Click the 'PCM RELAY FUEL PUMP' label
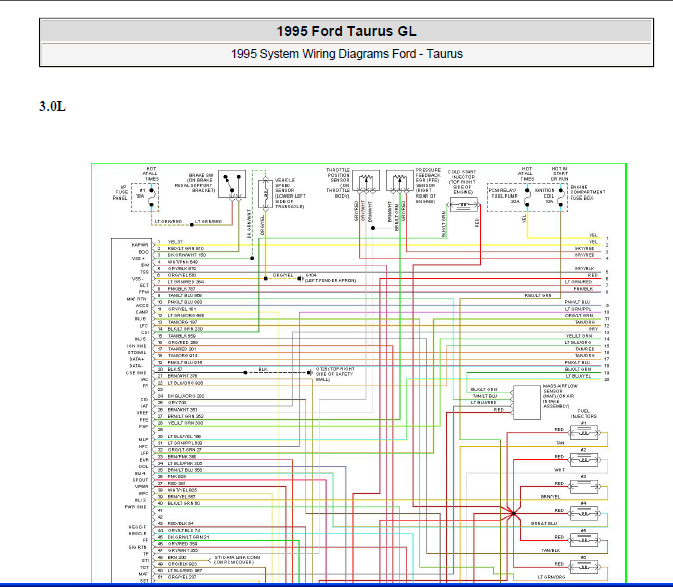 click(x=504, y=195)
